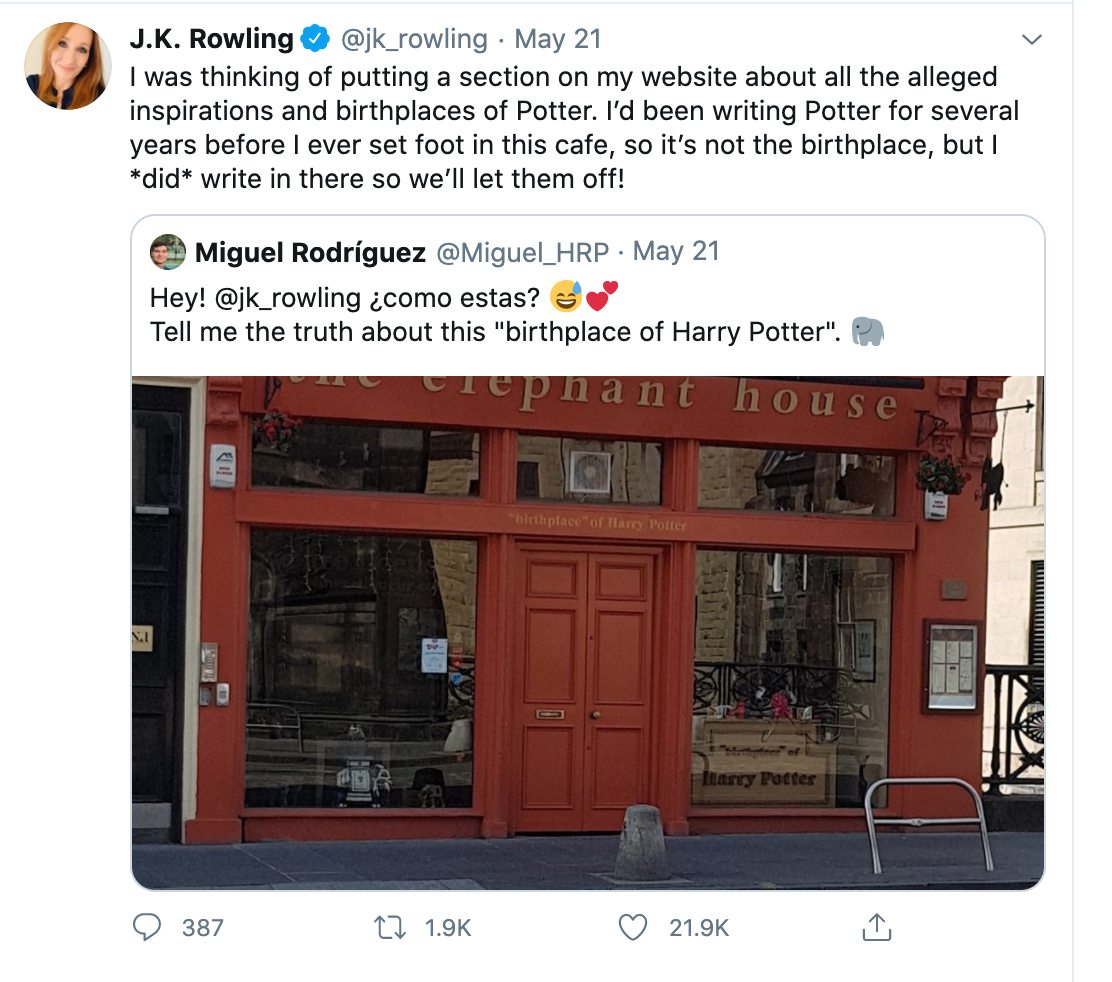Image resolution: width=1112 pixels, height=982 pixels.
Task: Click J.K. Rowling's verified blue badge
Action: 315,38
